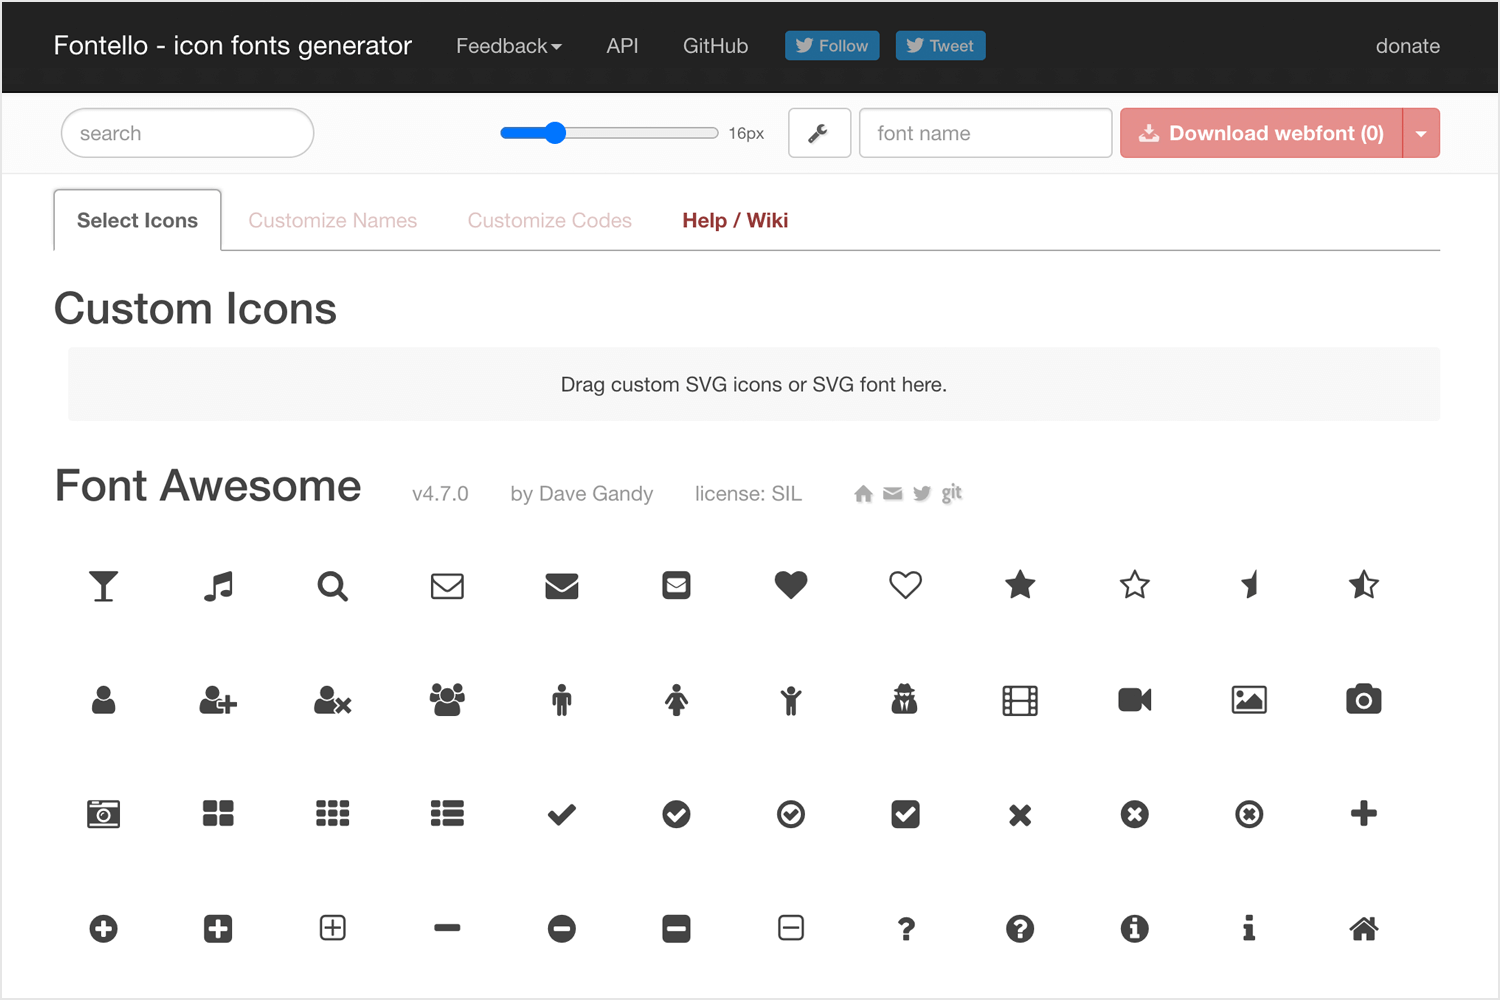1500x1000 pixels.
Task: Pick the male figure icon
Action: [562, 700]
